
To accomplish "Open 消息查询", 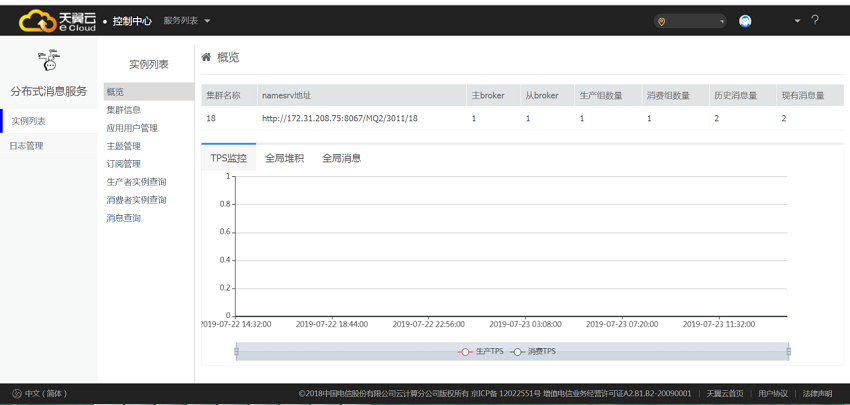I will pyautogui.click(x=124, y=218).
